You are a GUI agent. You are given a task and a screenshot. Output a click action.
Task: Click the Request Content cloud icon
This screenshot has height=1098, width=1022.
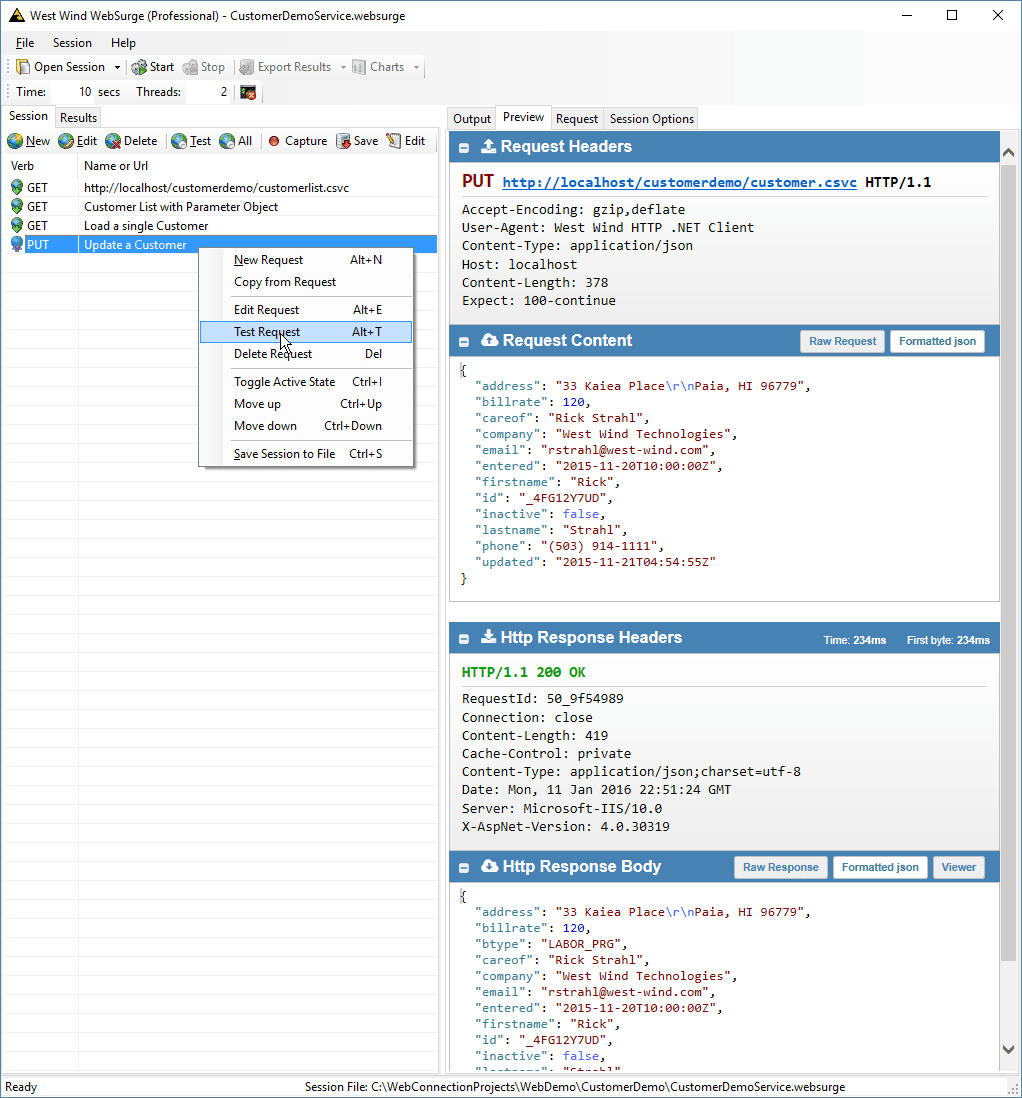[x=490, y=340]
